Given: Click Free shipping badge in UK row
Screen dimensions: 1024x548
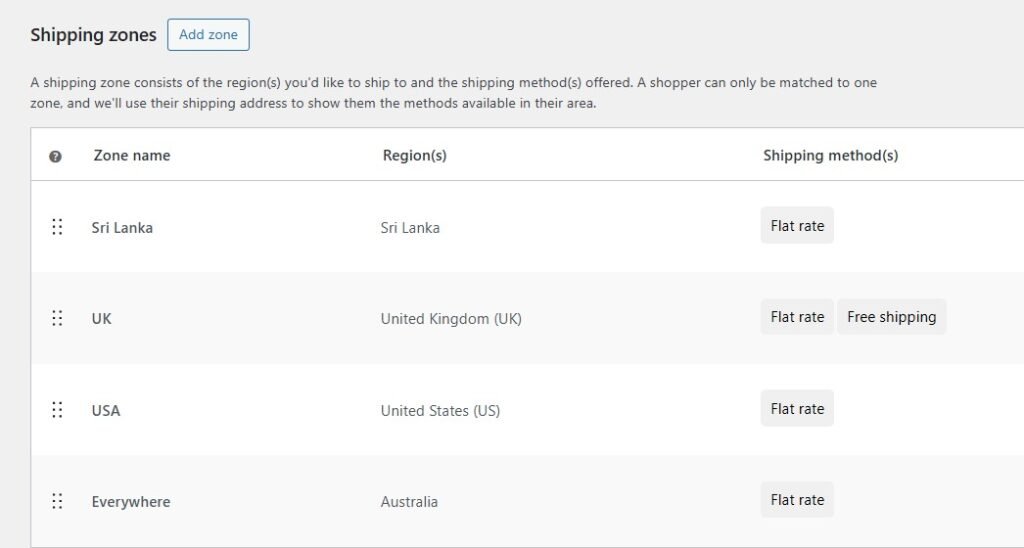Looking at the screenshot, I should click(x=891, y=317).
